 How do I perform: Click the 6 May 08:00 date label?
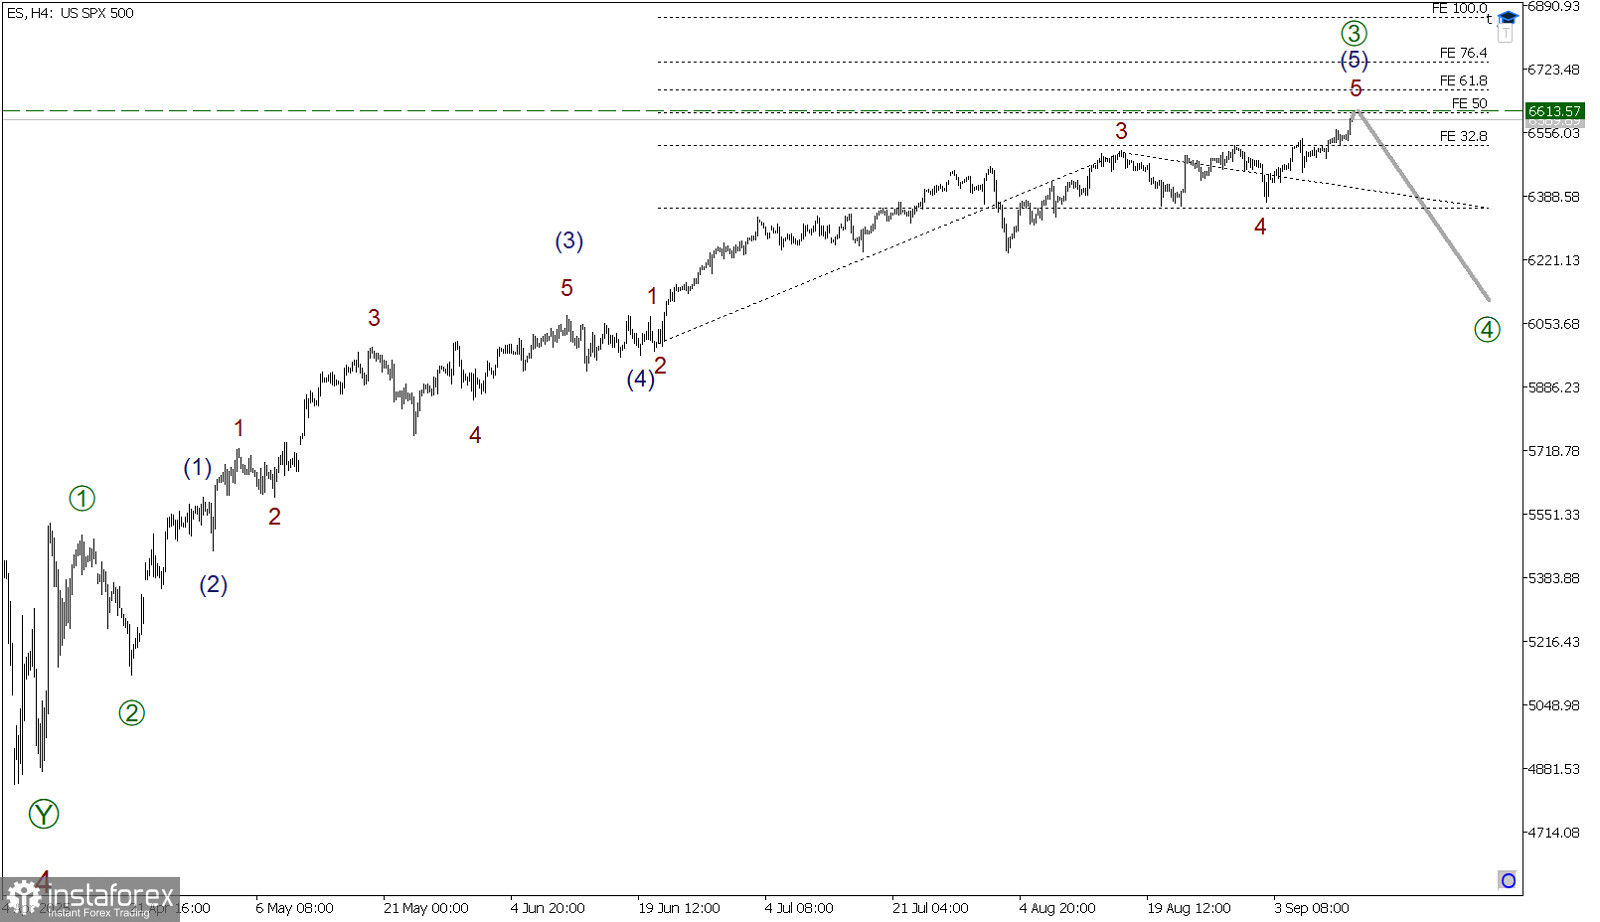(294, 908)
